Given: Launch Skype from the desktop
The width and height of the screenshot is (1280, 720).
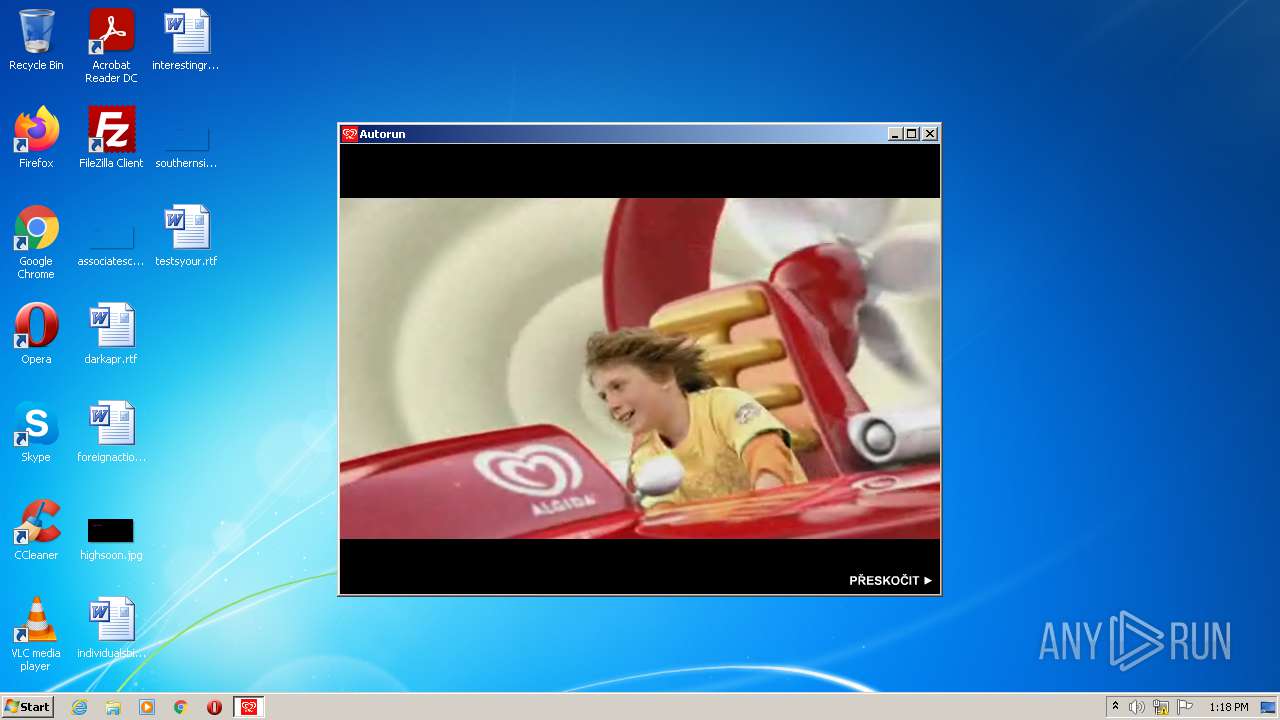Looking at the screenshot, I should [36, 432].
